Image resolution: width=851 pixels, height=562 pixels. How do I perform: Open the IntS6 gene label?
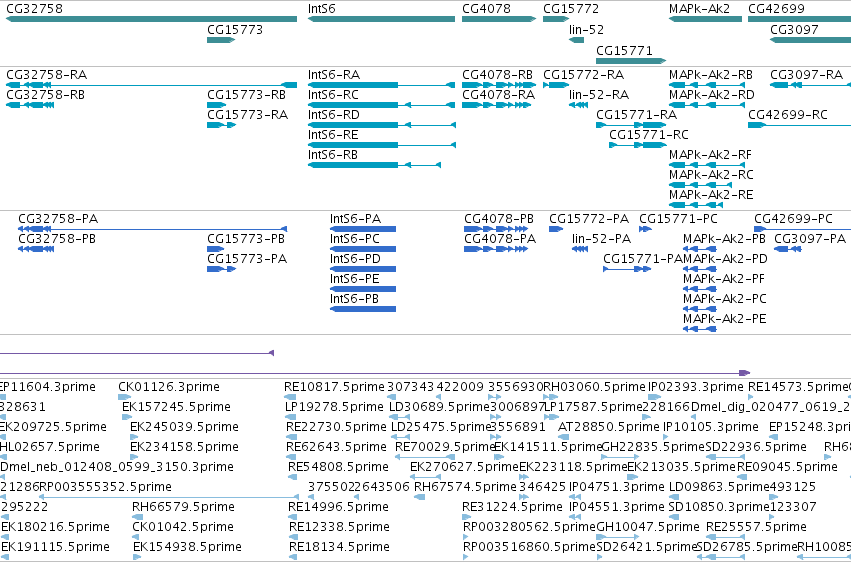pyautogui.click(x=322, y=9)
